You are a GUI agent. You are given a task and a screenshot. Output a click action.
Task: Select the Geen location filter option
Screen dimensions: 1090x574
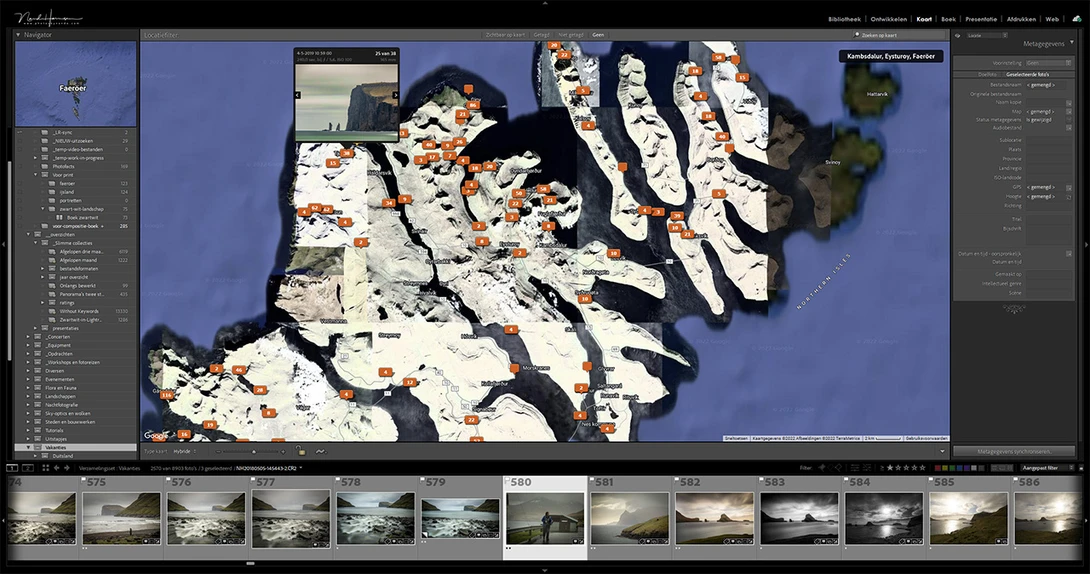coord(598,35)
